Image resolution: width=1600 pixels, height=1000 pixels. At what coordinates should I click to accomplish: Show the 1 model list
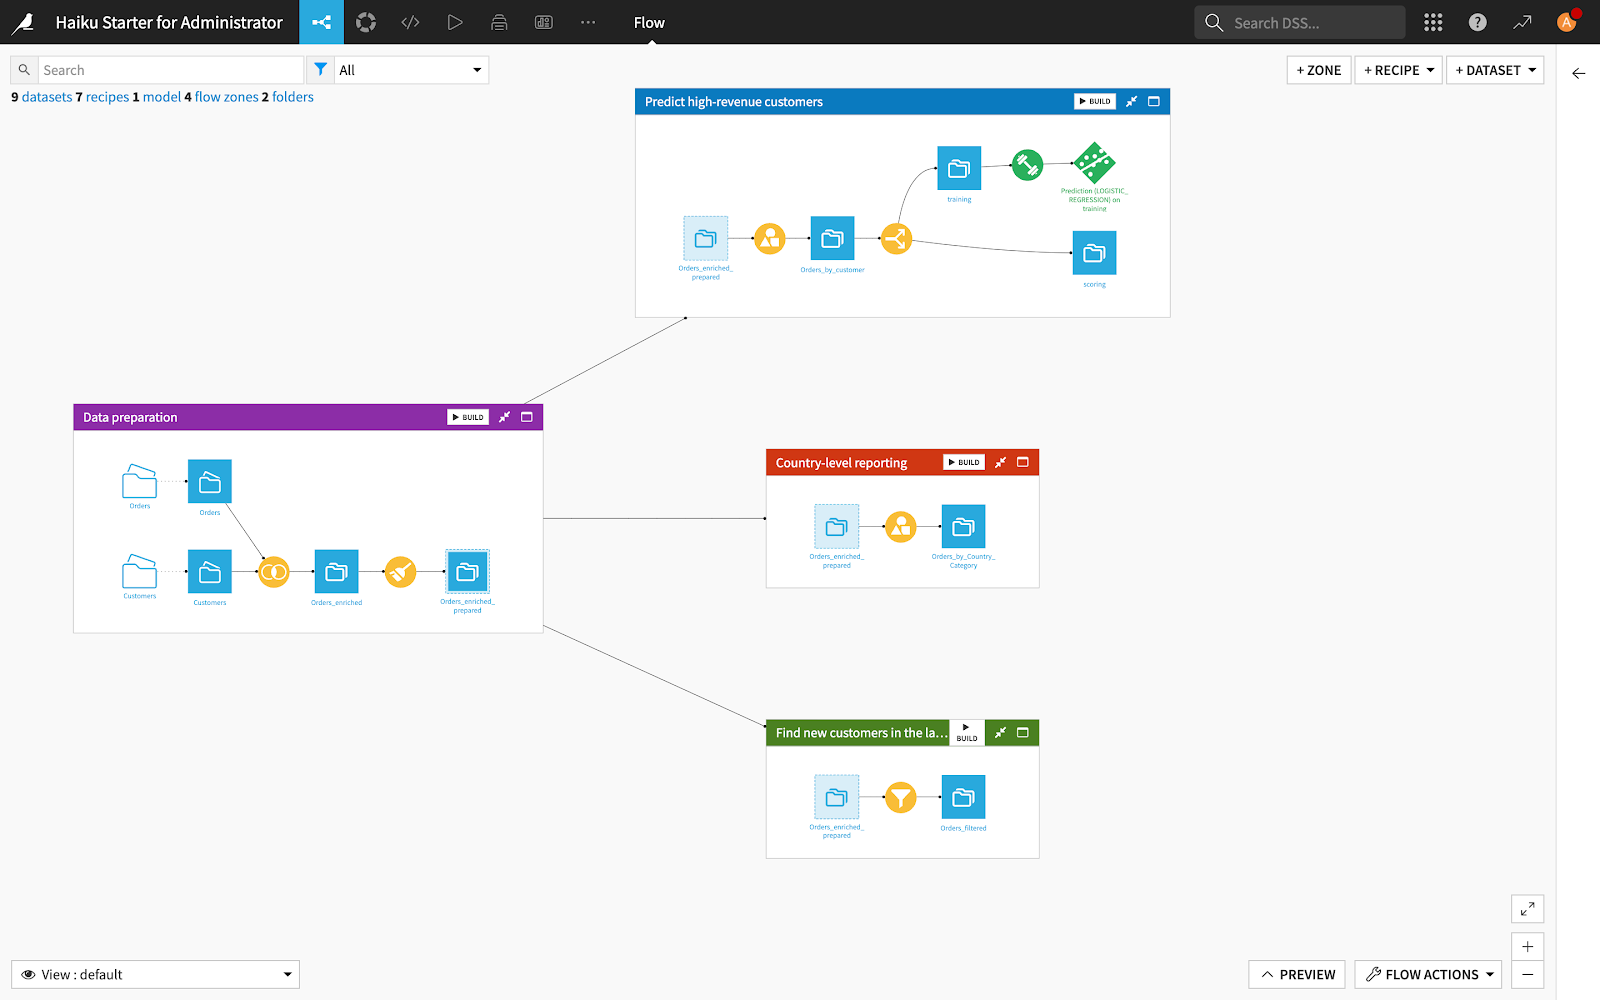coord(157,97)
